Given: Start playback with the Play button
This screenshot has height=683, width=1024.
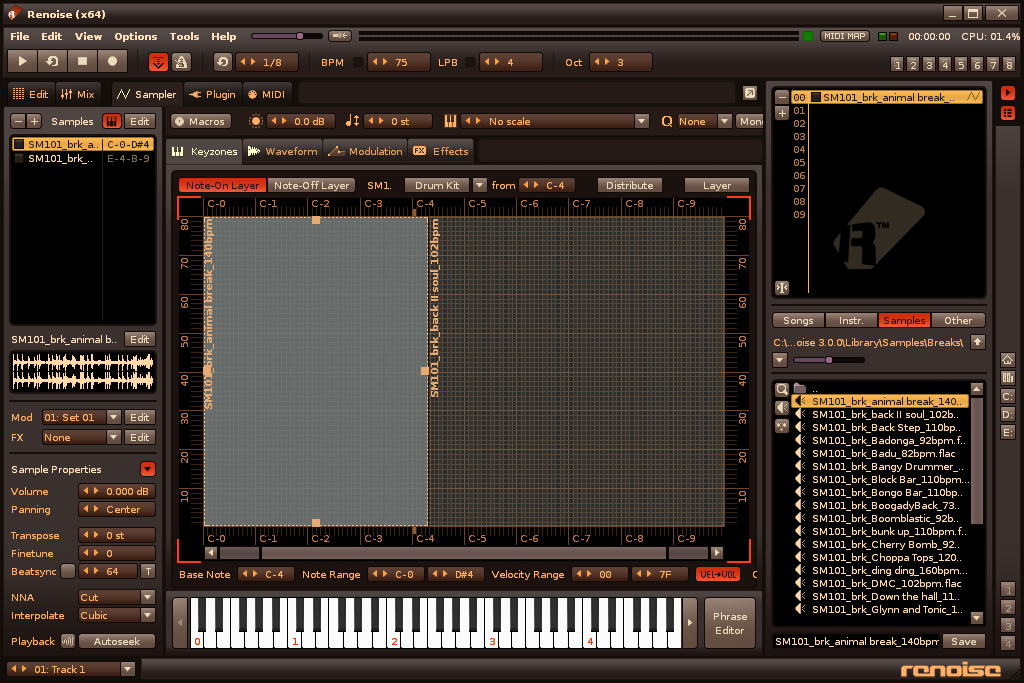Looking at the screenshot, I should coord(22,61).
